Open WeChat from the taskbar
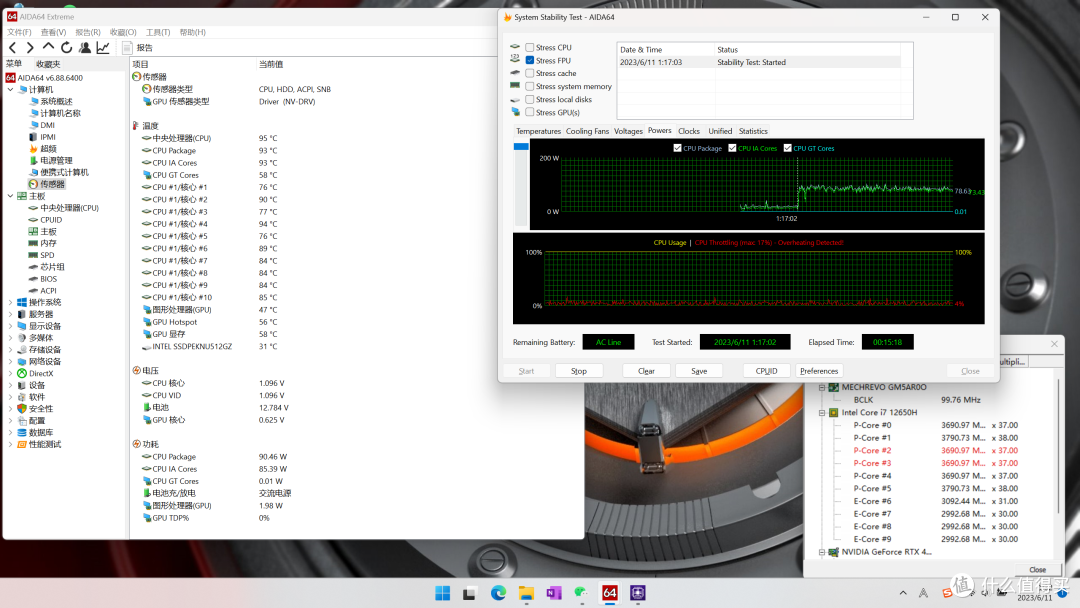1080x608 pixels. 581,593
